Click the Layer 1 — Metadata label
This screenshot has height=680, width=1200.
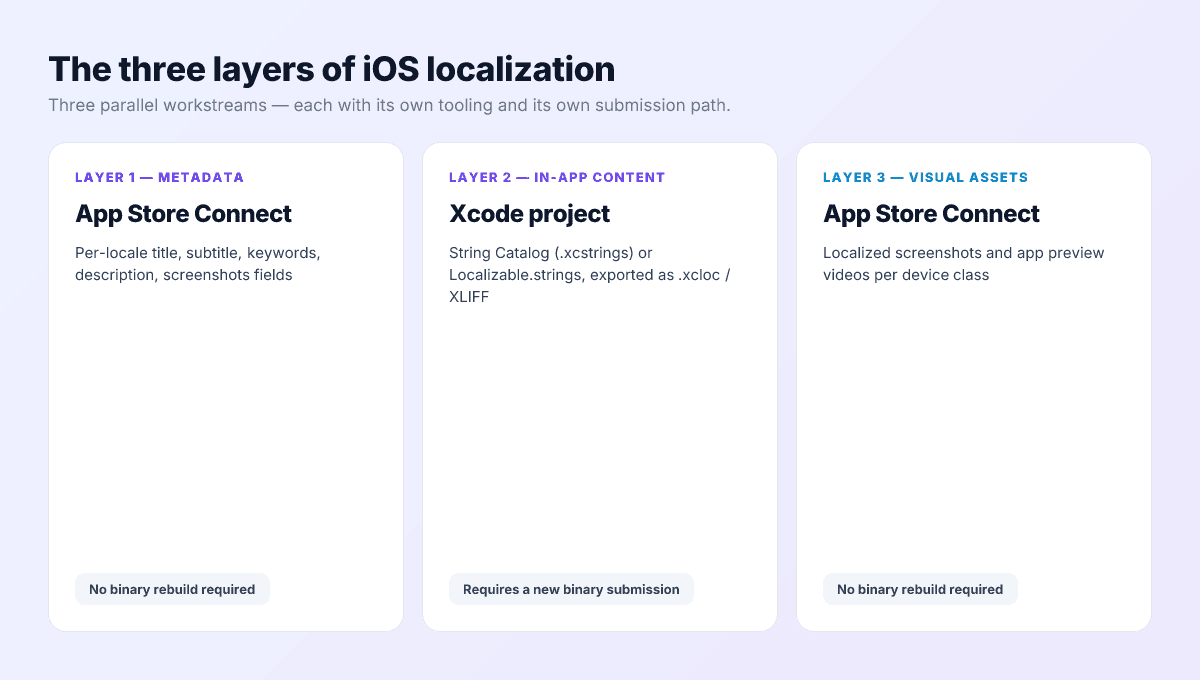159,177
